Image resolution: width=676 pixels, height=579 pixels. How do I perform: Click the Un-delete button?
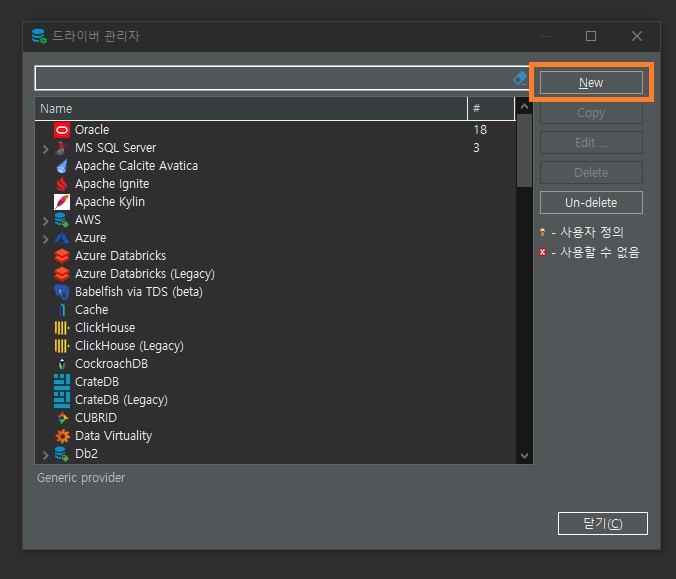coord(591,203)
